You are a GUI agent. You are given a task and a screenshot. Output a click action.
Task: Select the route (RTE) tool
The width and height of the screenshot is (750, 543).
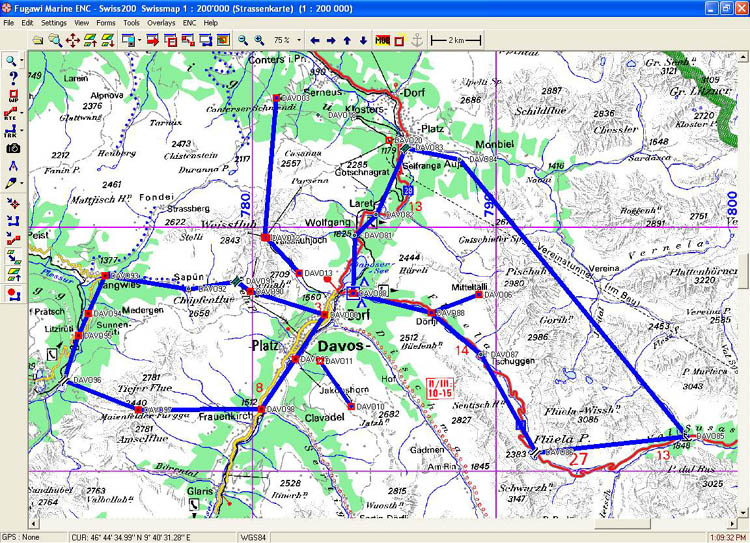tap(12, 115)
